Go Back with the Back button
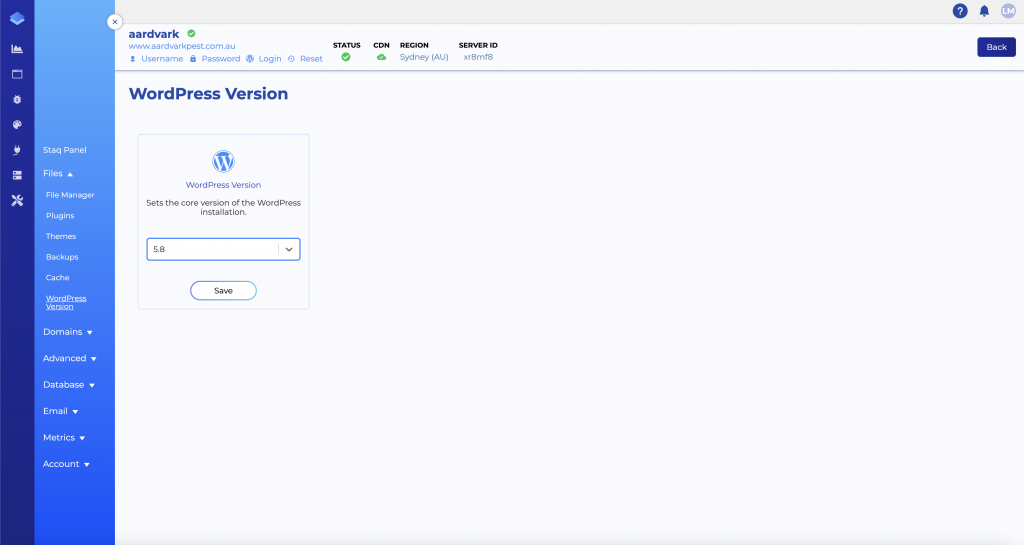Image resolution: width=1024 pixels, height=545 pixels. pos(997,47)
